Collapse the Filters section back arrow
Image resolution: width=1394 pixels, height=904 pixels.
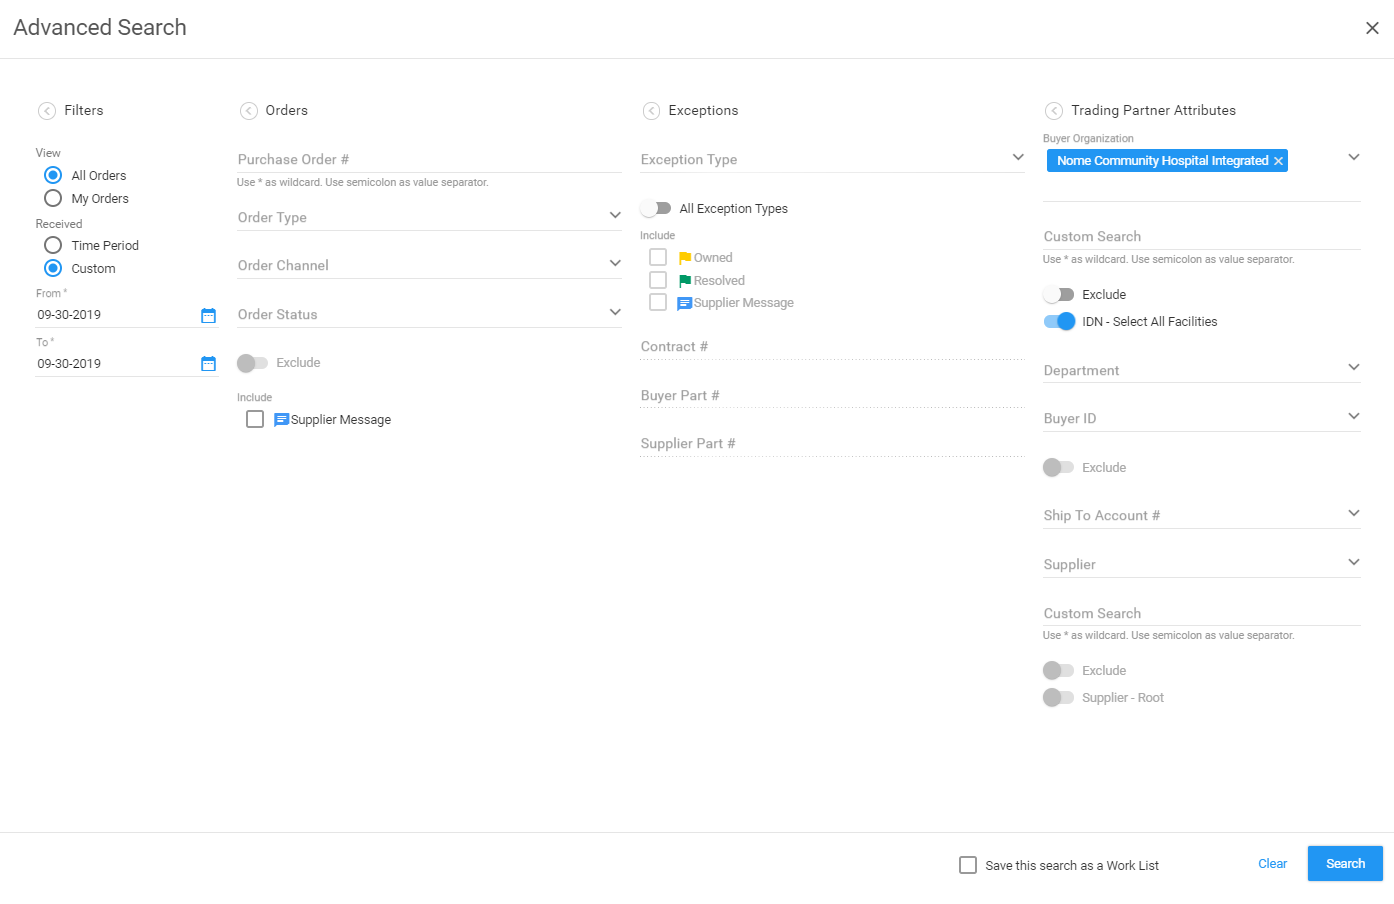[47, 111]
